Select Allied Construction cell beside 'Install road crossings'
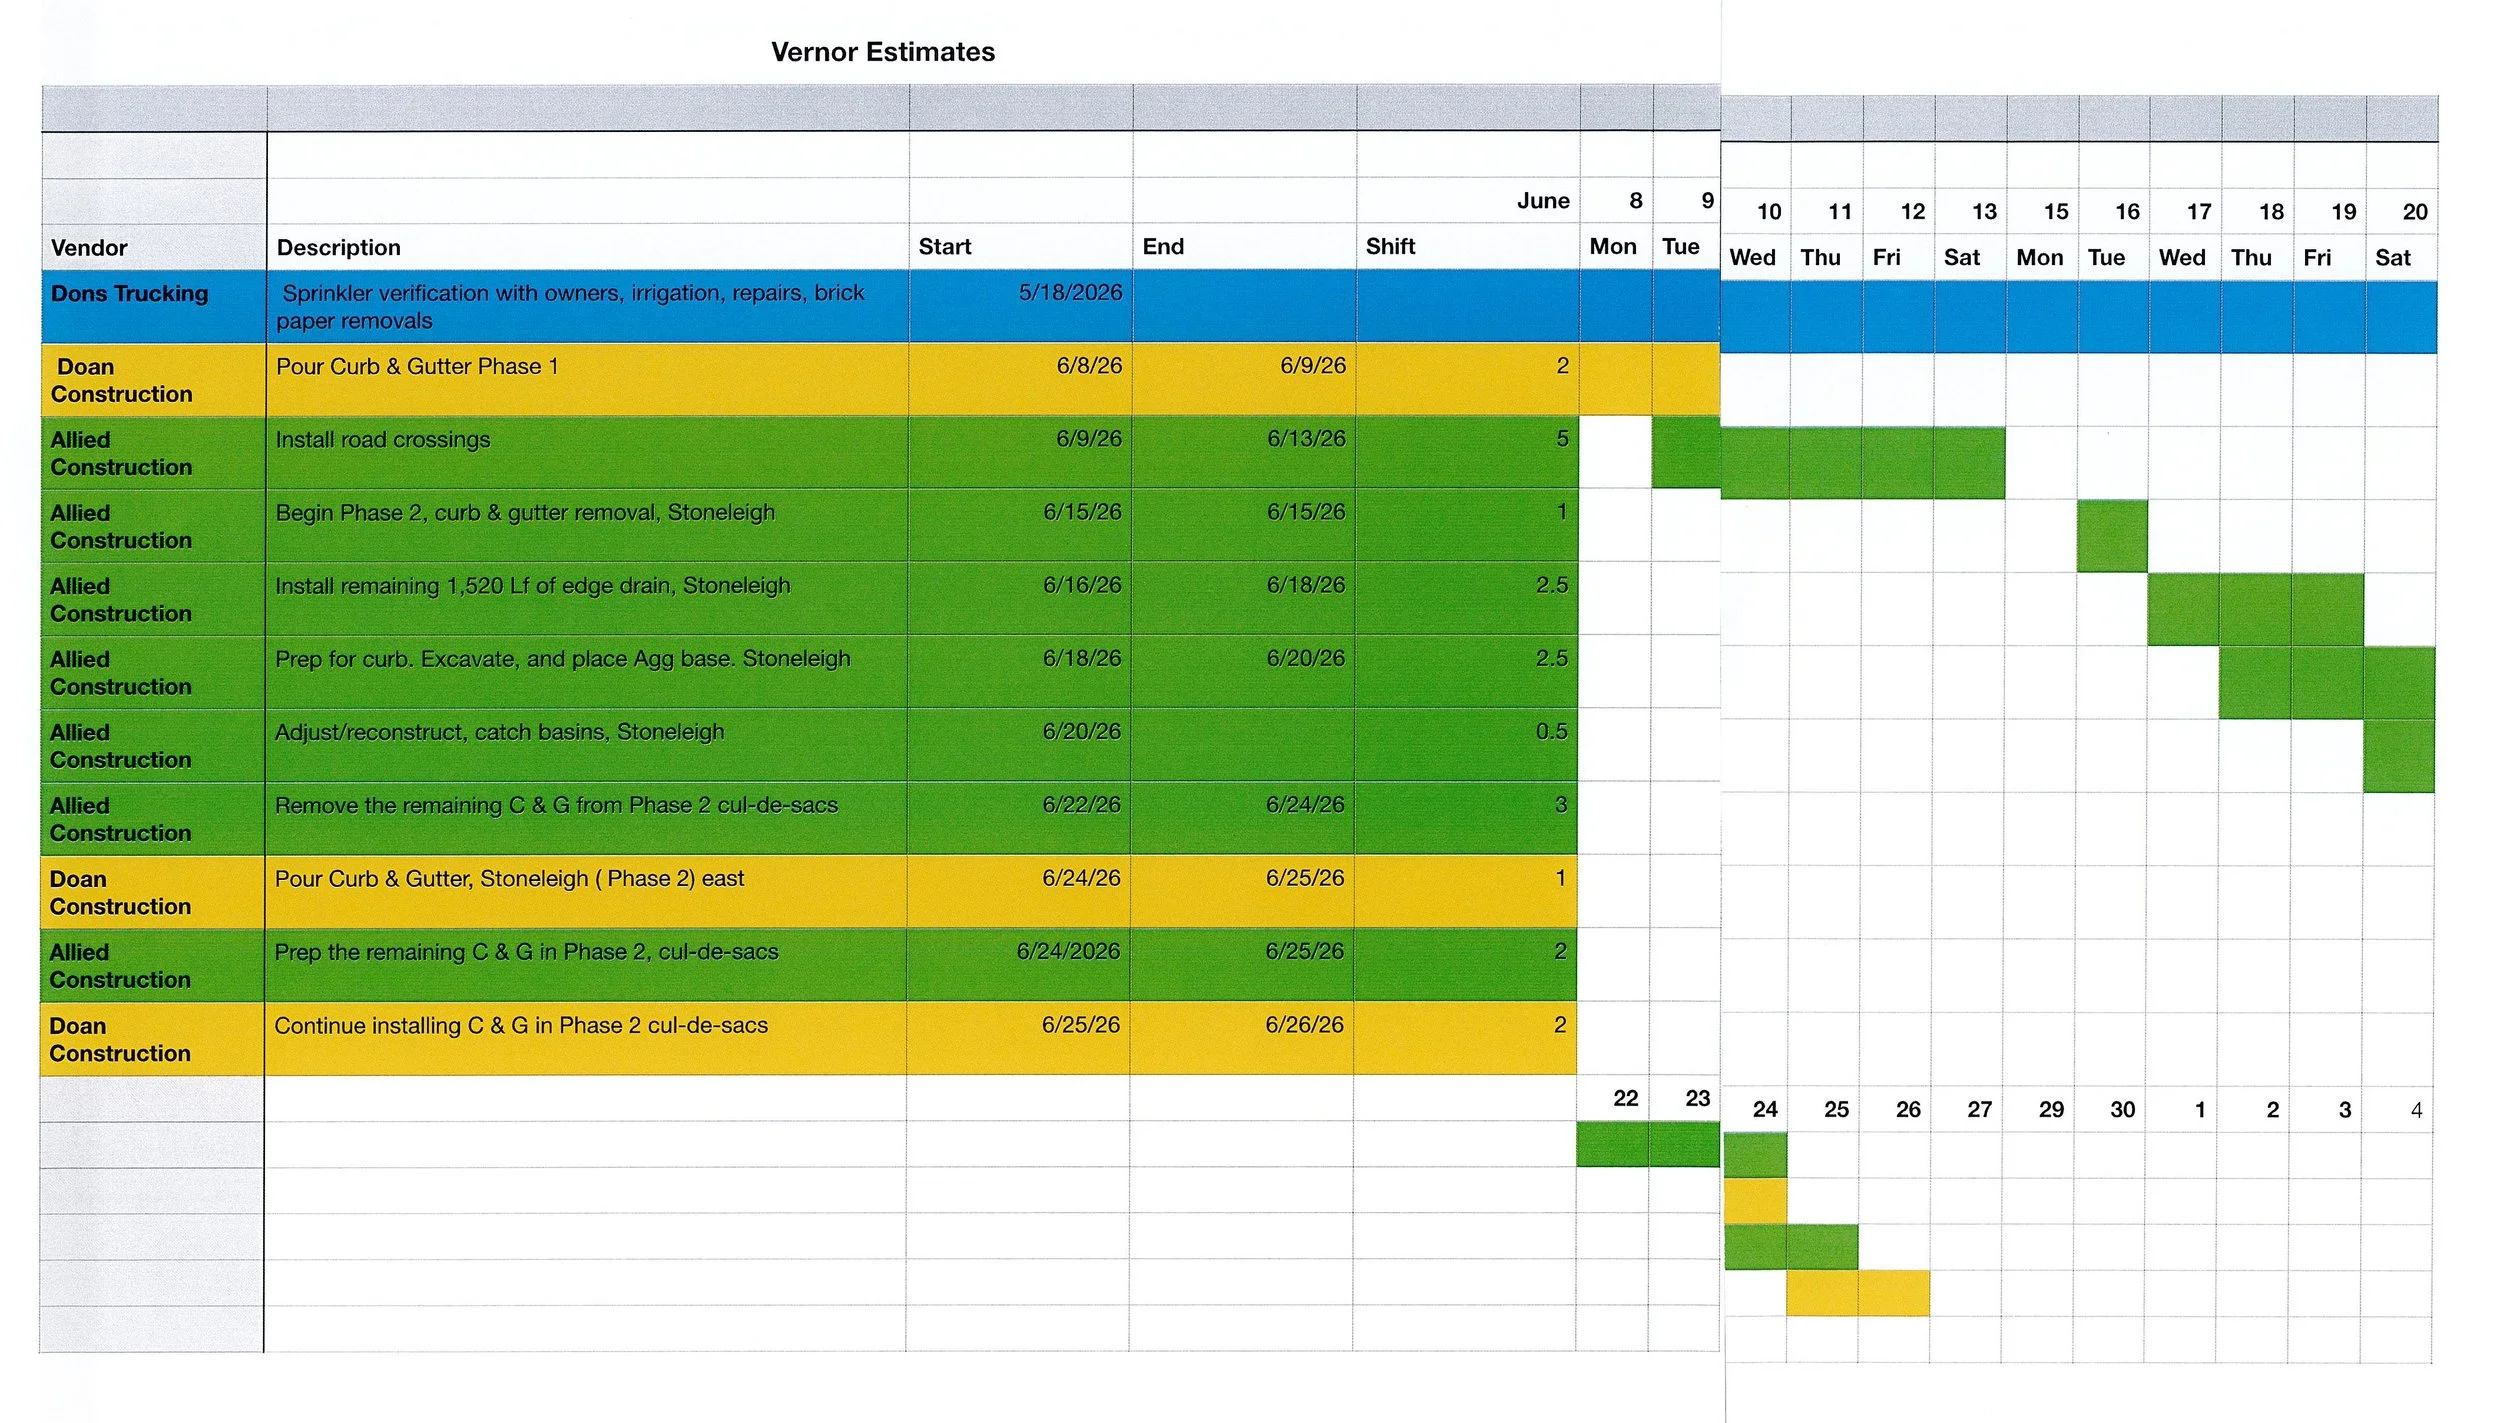This screenshot has width=2500, height=1423. [153, 453]
